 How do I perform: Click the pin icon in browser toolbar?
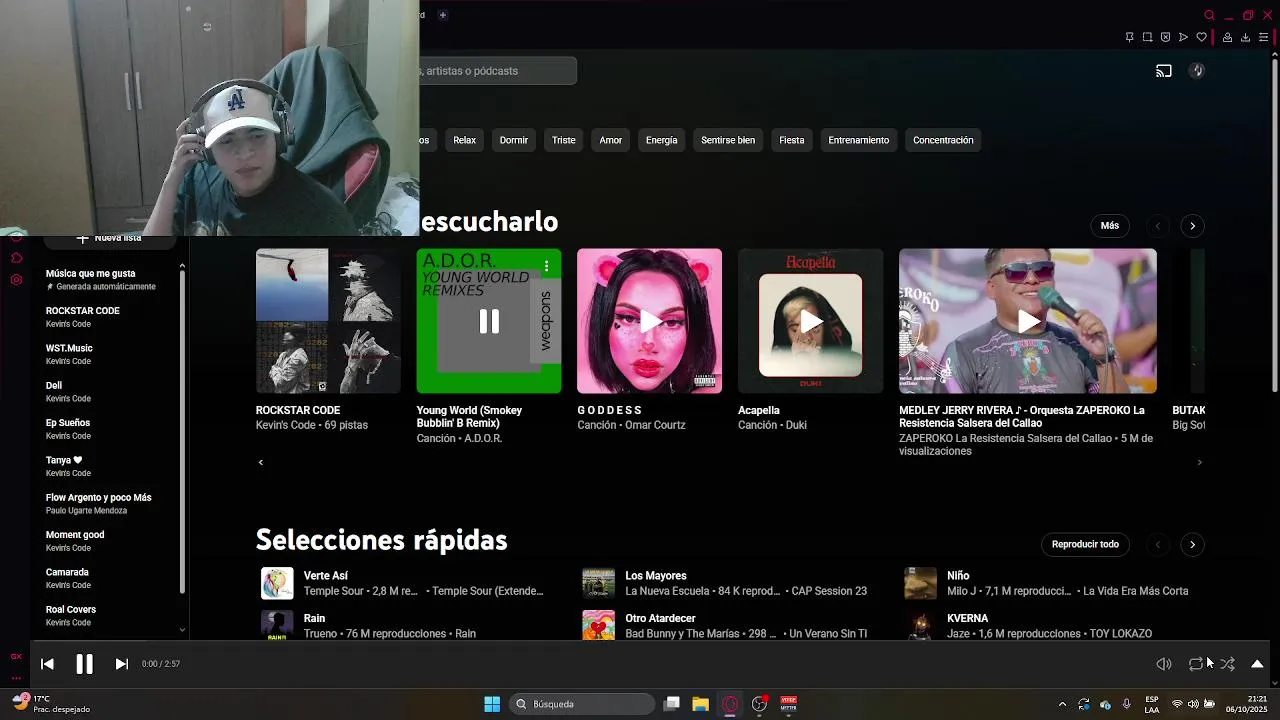[x=1129, y=37]
